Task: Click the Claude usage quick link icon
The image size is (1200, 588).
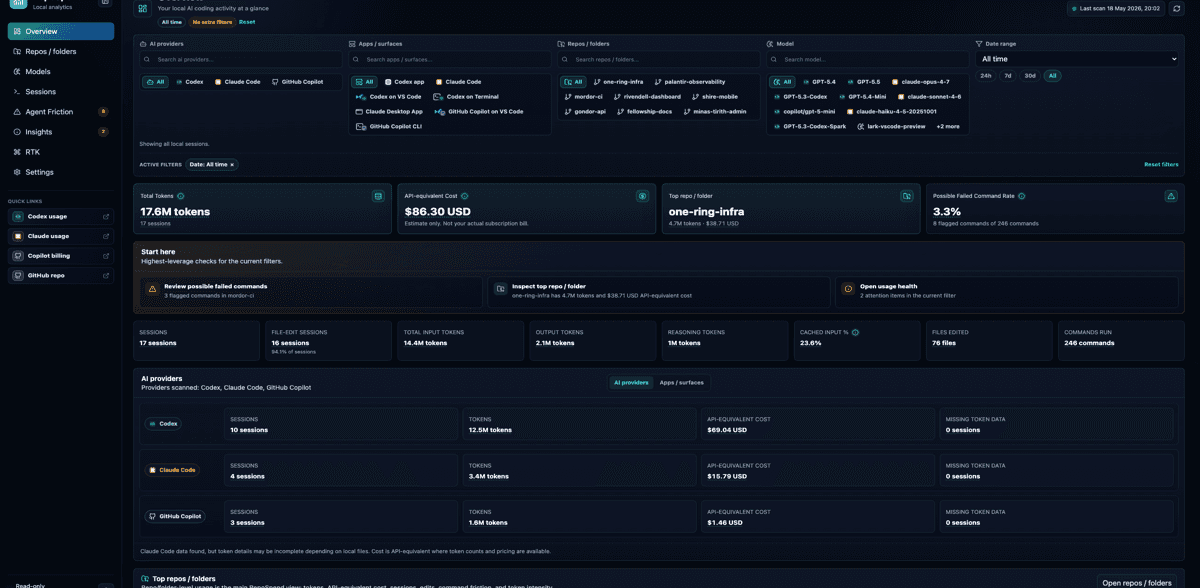Action: point(18,236)
